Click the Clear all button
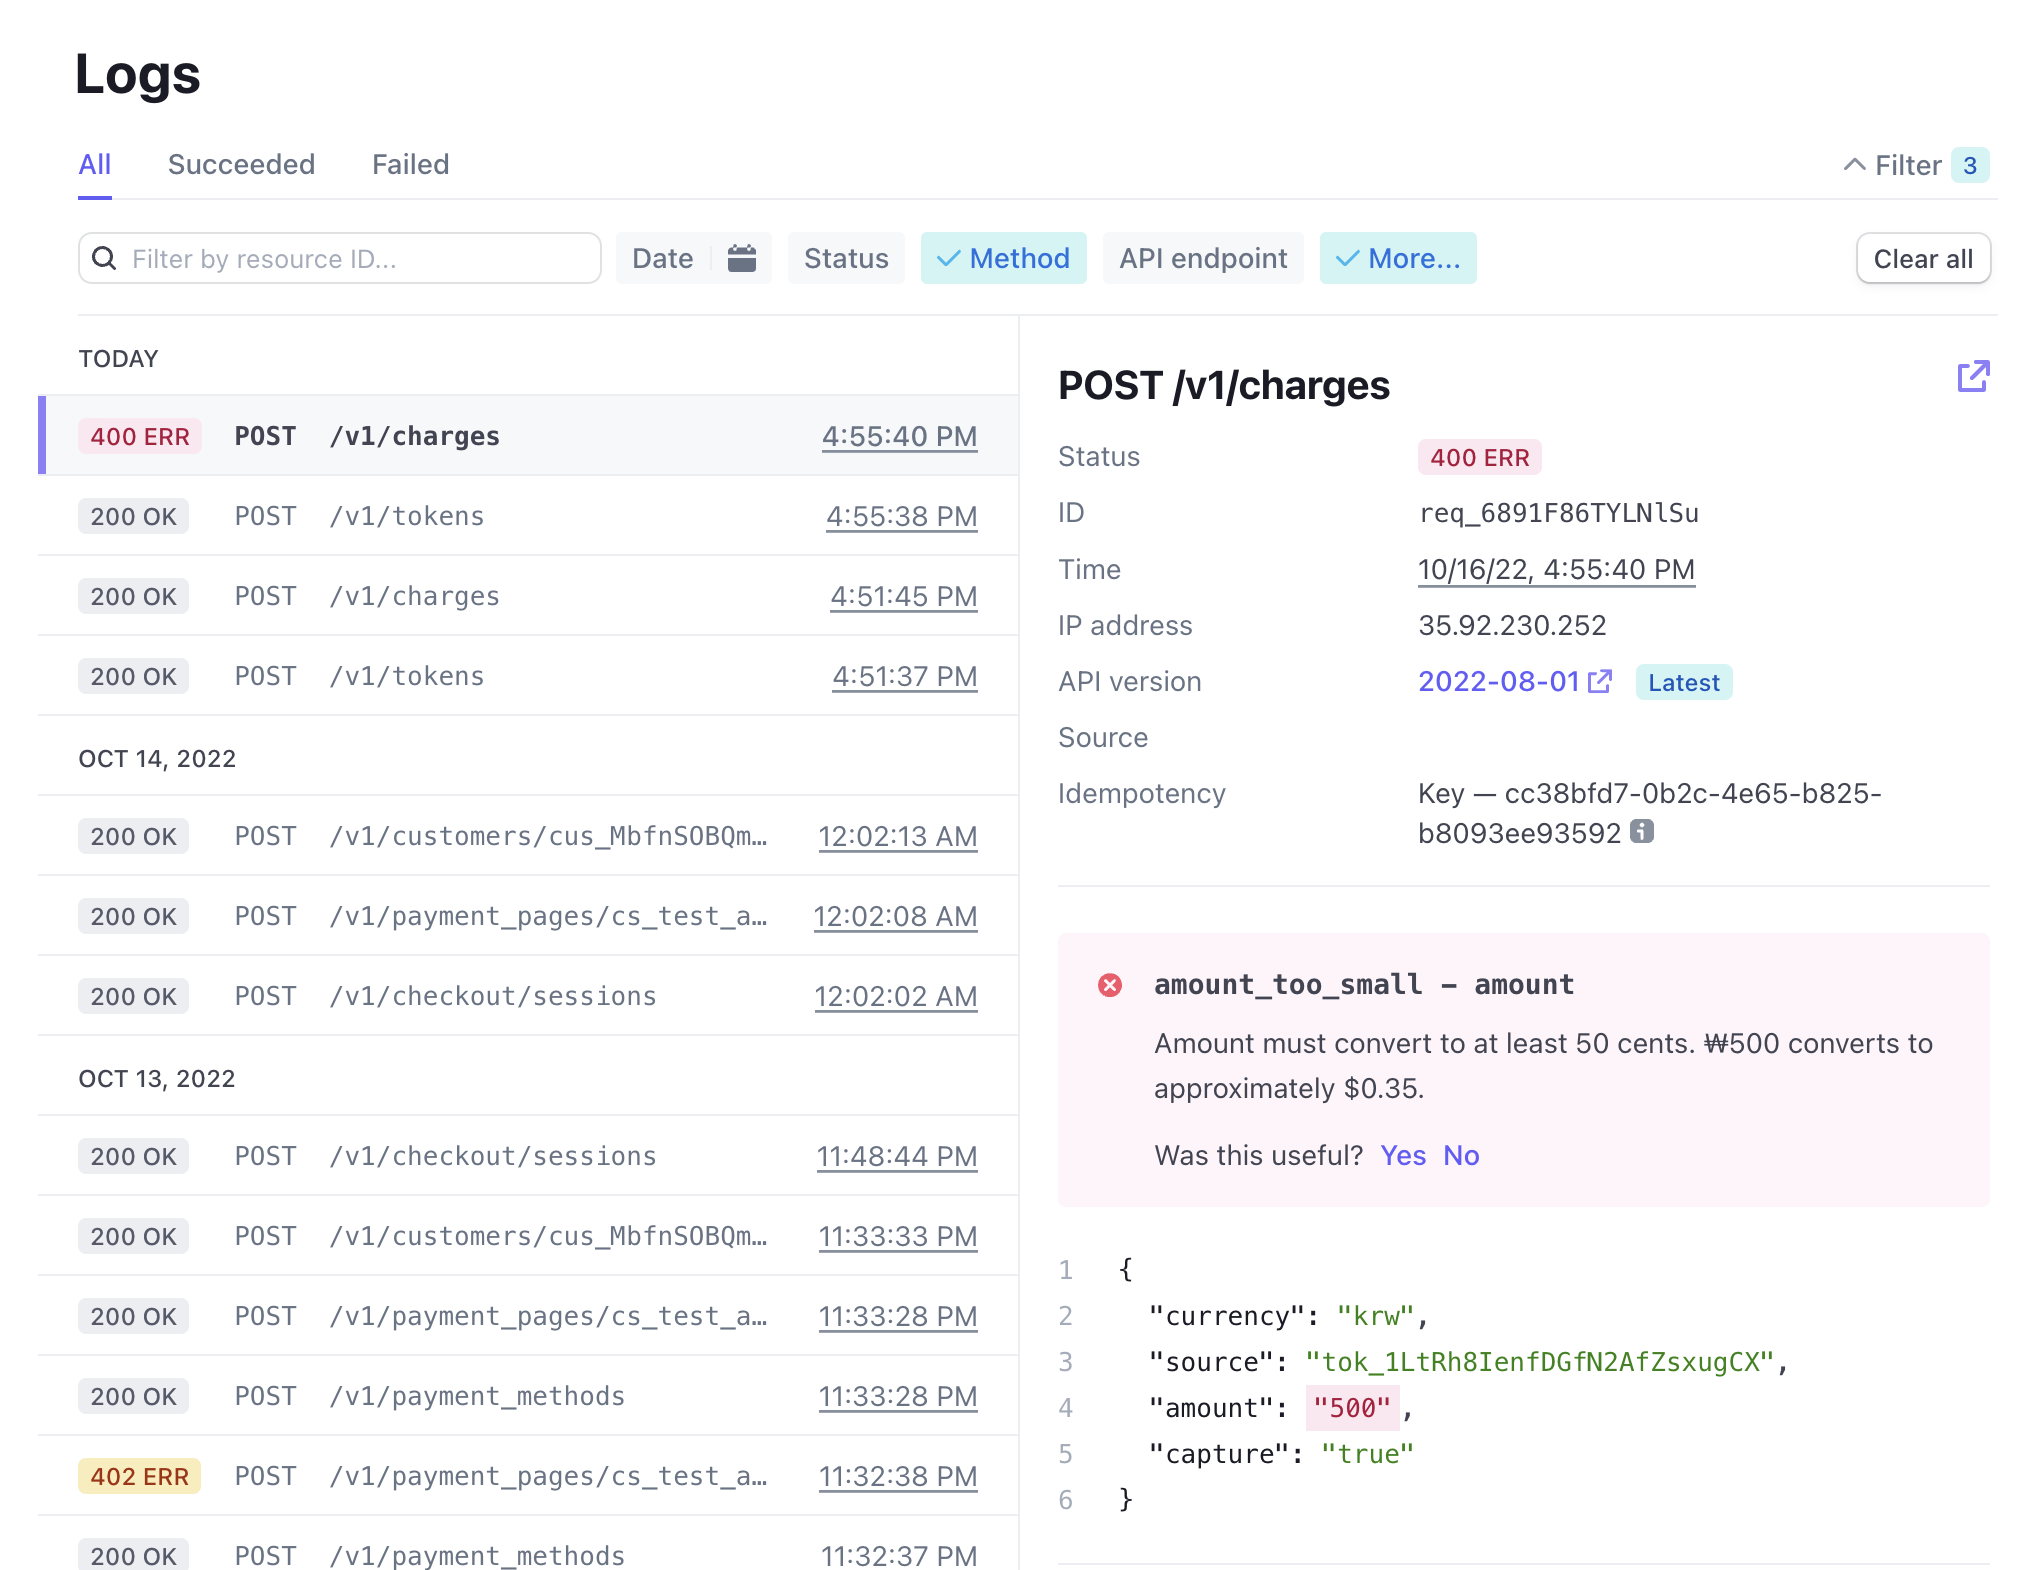 [x=1922, y=259]
